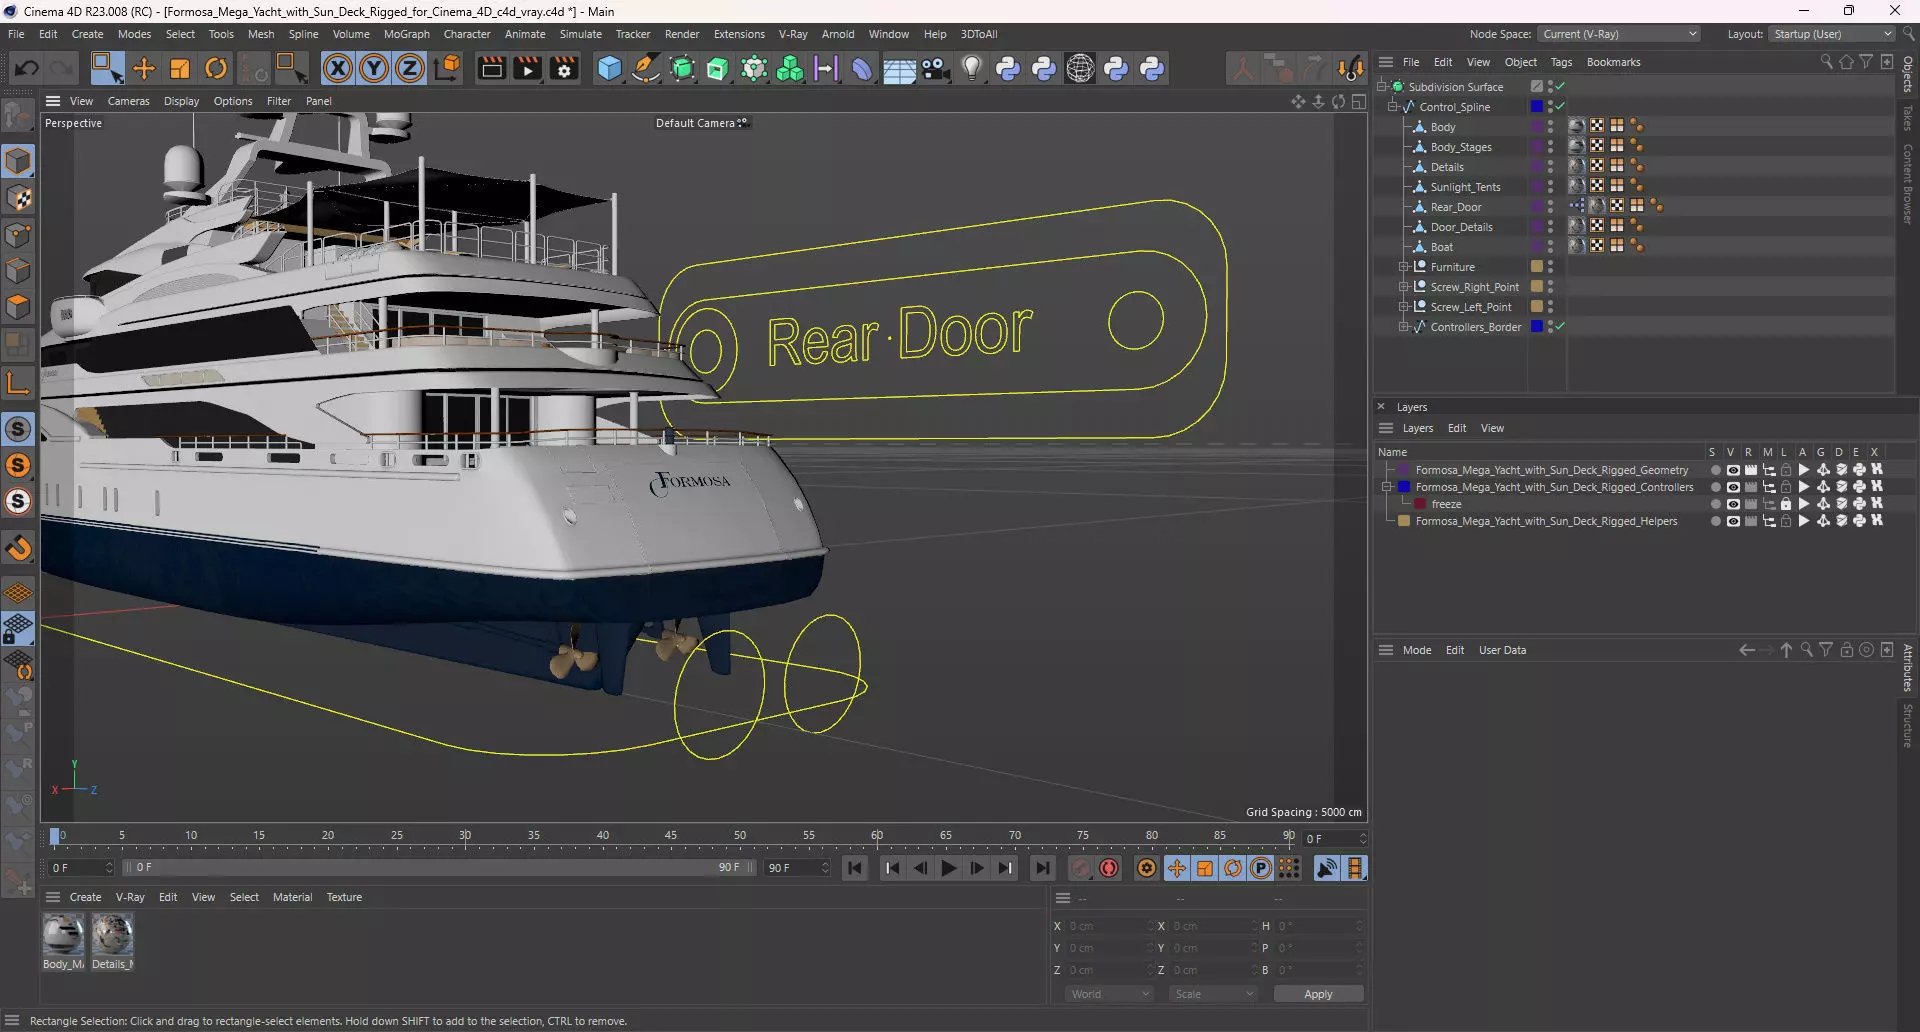Toggle X axis lock
Screen dimensions: 1920x1032
pyautogui.click(x=338, y=69)
